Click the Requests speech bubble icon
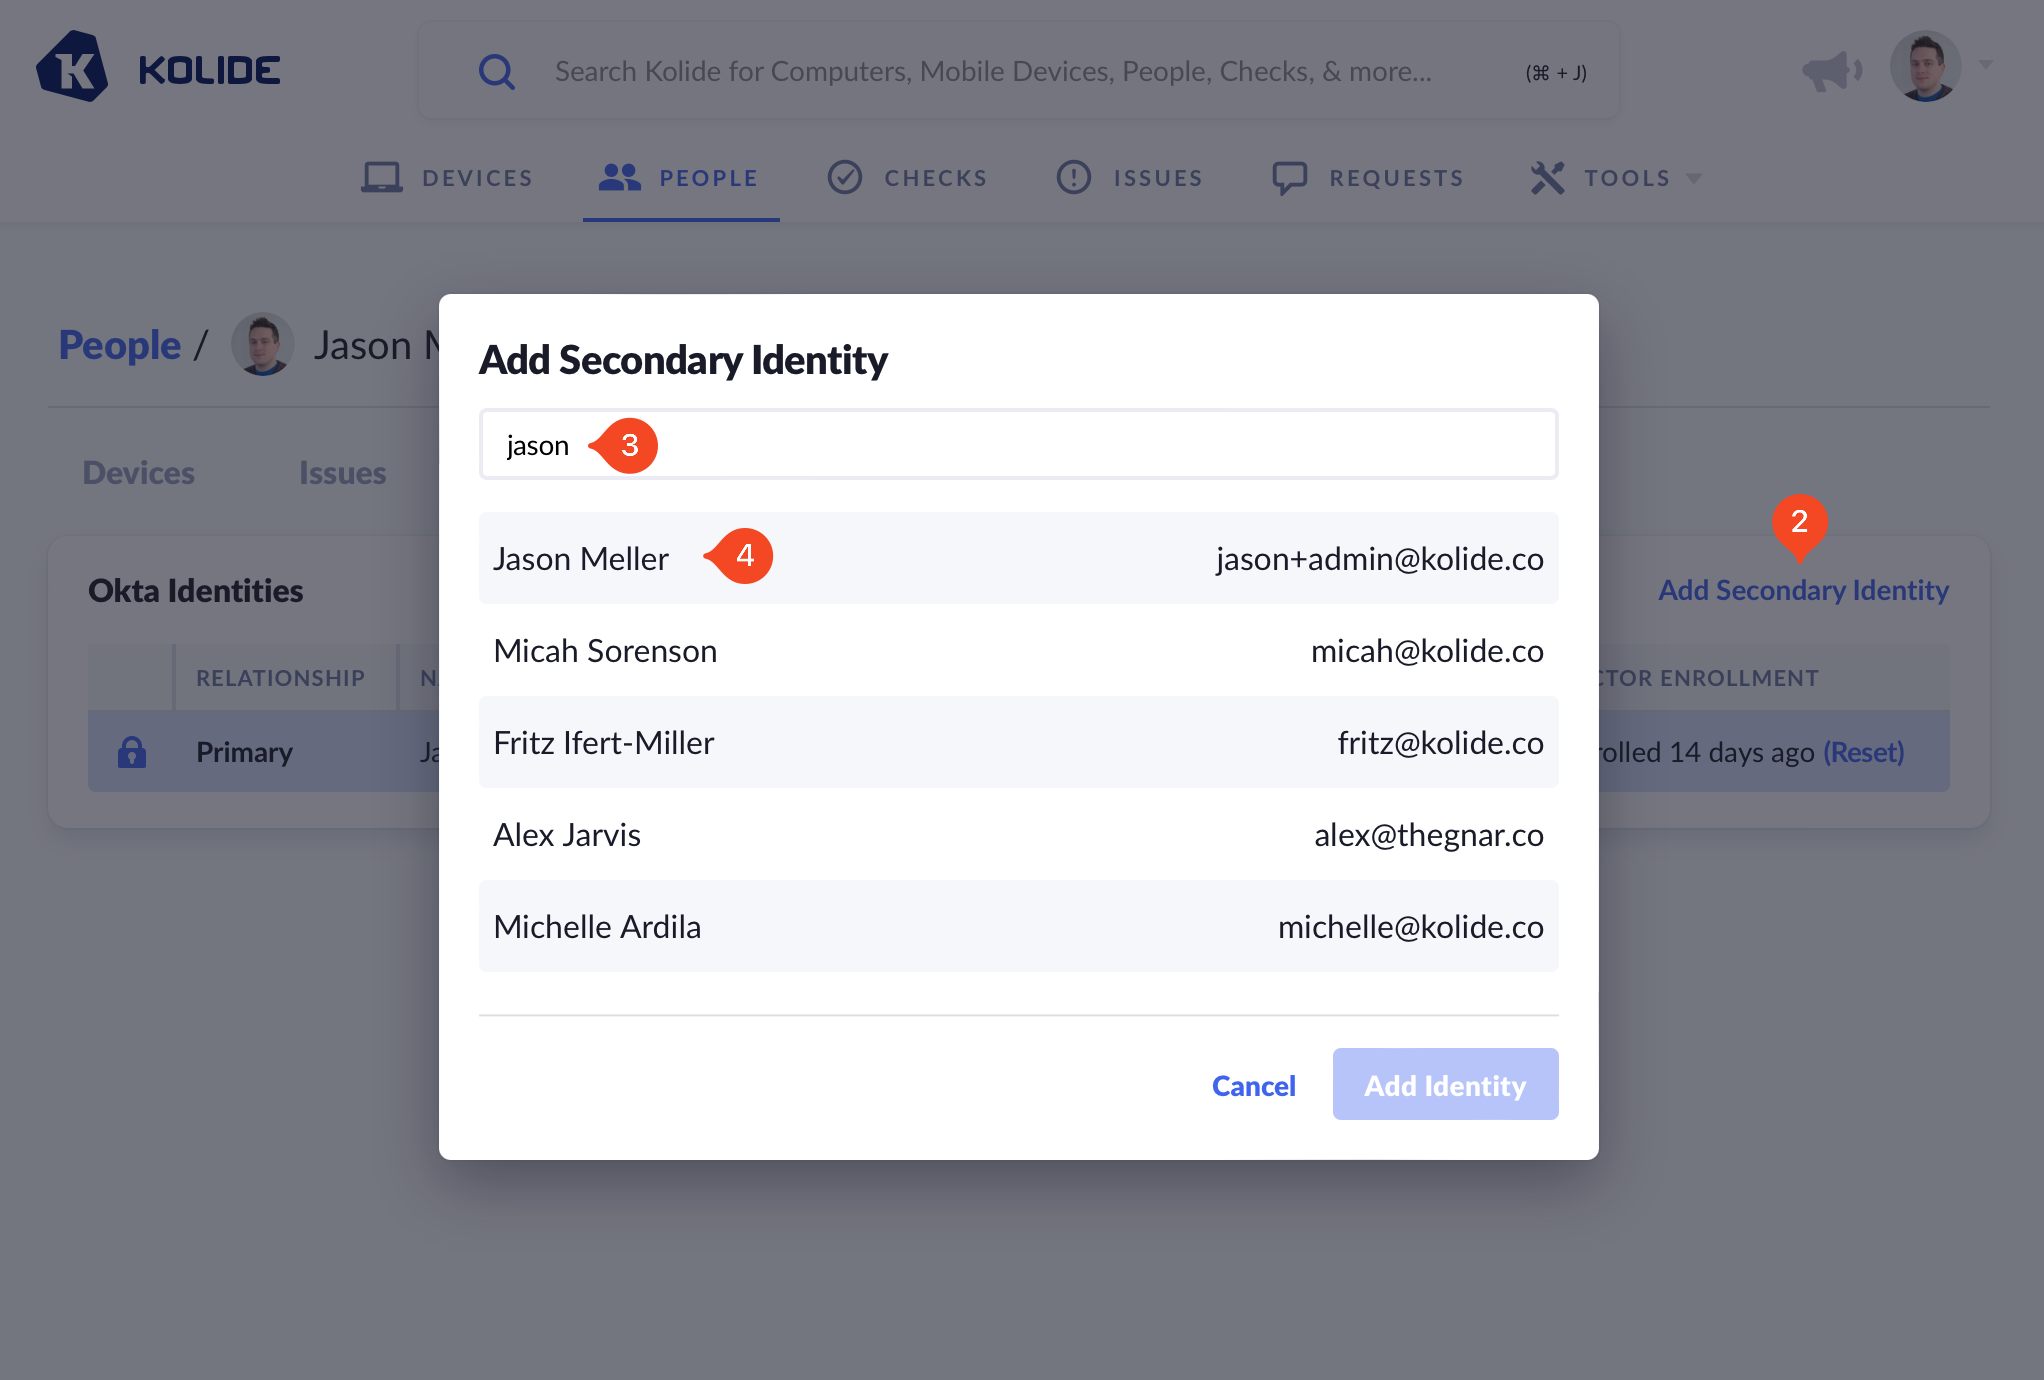The height and width of the screenshot is (1380, 2044). [x=1289, y=178]
